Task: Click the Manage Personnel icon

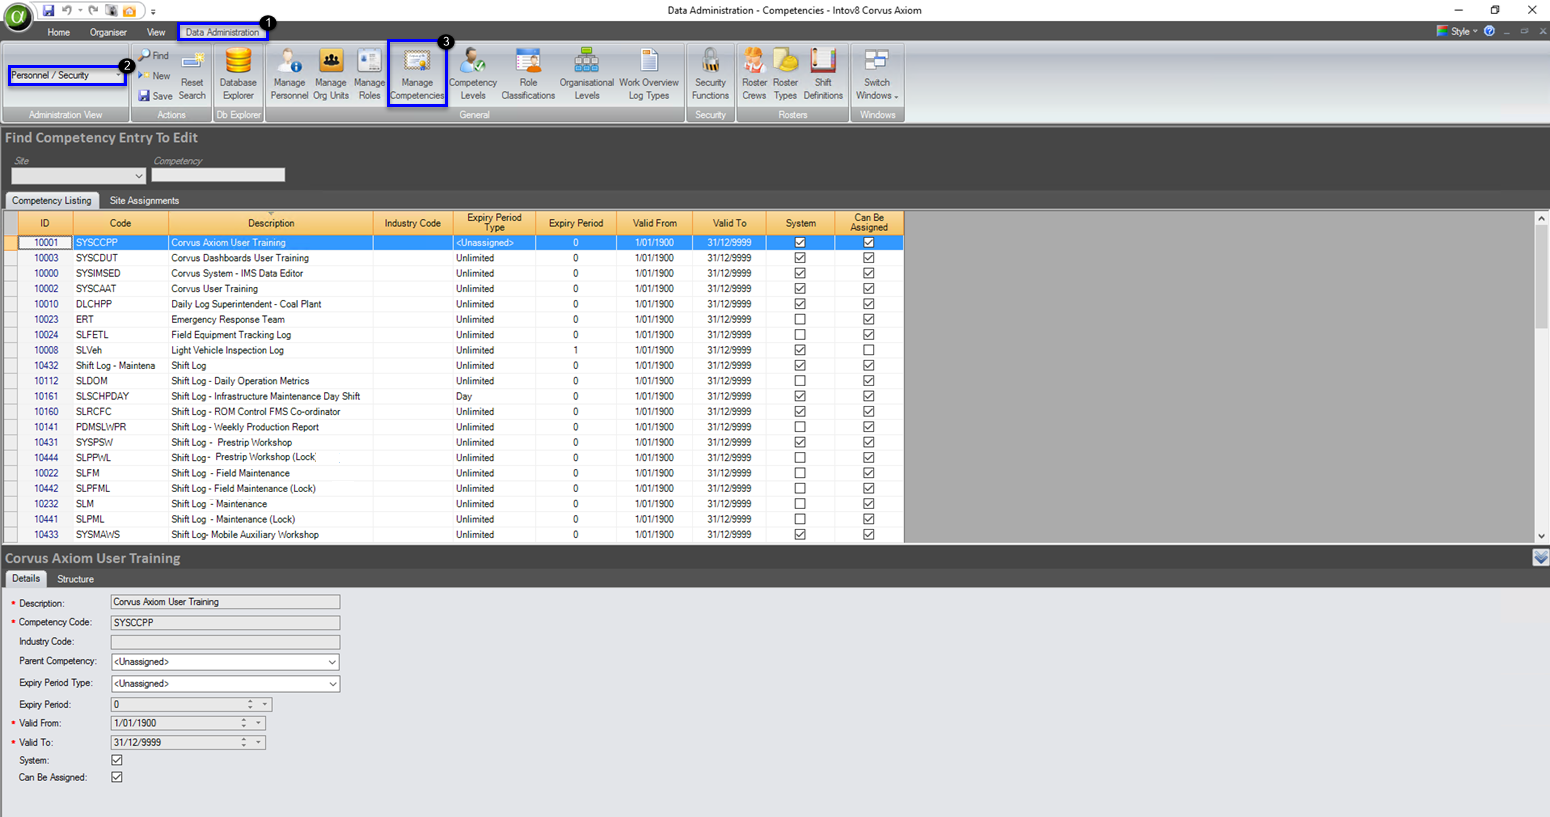Action: coord(289,75)
